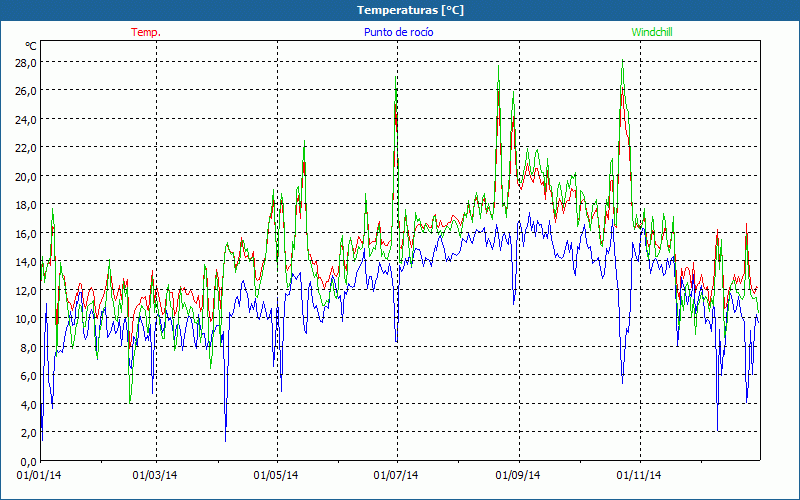Viewport: 800px width, 500px height.
Task: Click the 16,0 y-axis value
Action: pos(26,233)
